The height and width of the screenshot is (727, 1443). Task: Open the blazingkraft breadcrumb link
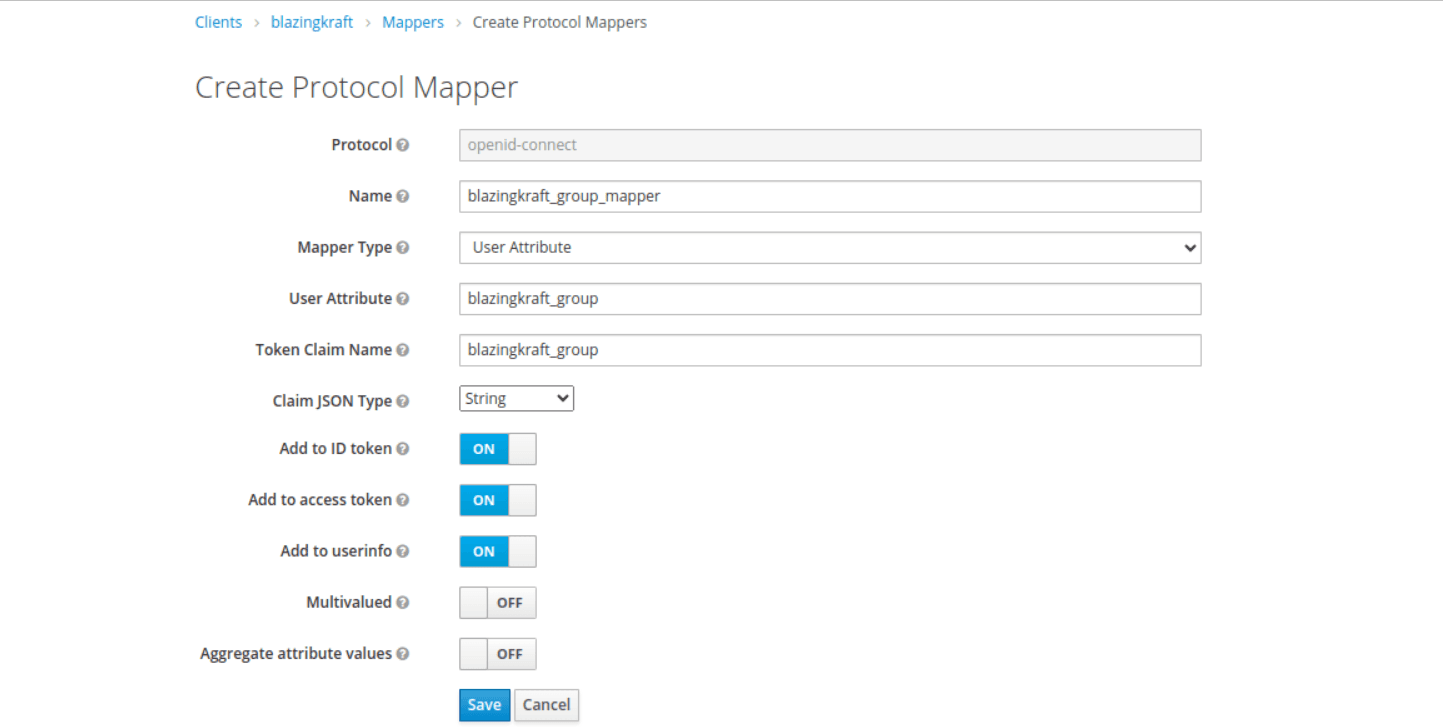(x=312, y=22)
